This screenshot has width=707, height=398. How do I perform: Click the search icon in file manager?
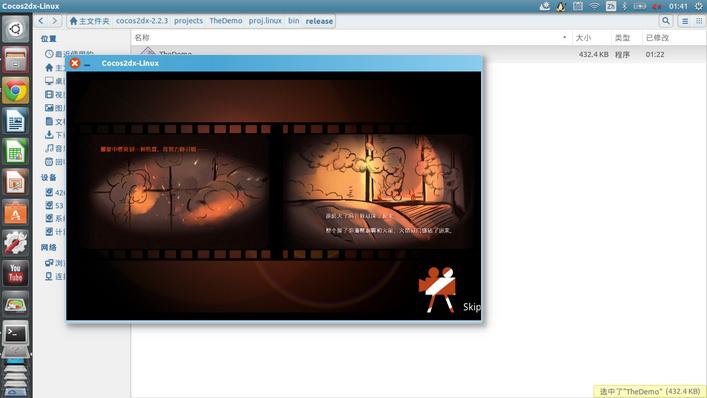click(x=666, y=21)
